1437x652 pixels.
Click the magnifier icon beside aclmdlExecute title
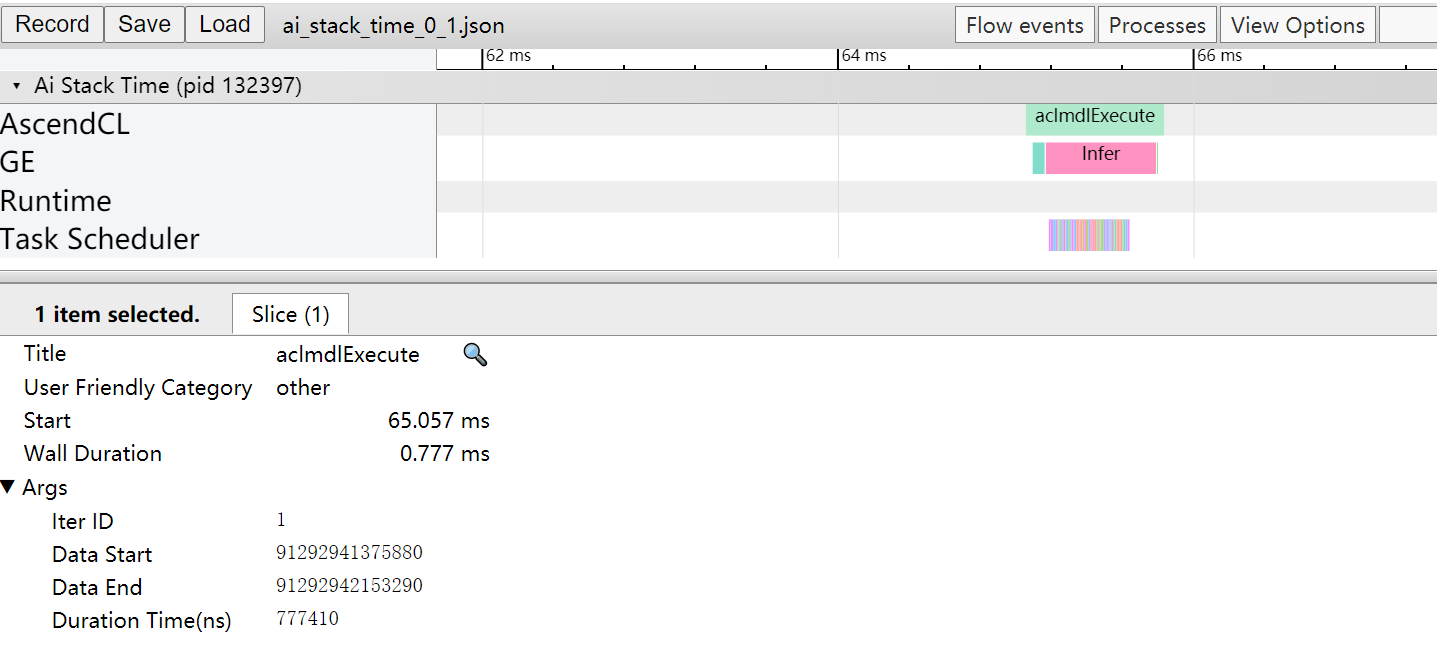pyautogui.click(x=475, y=355)
